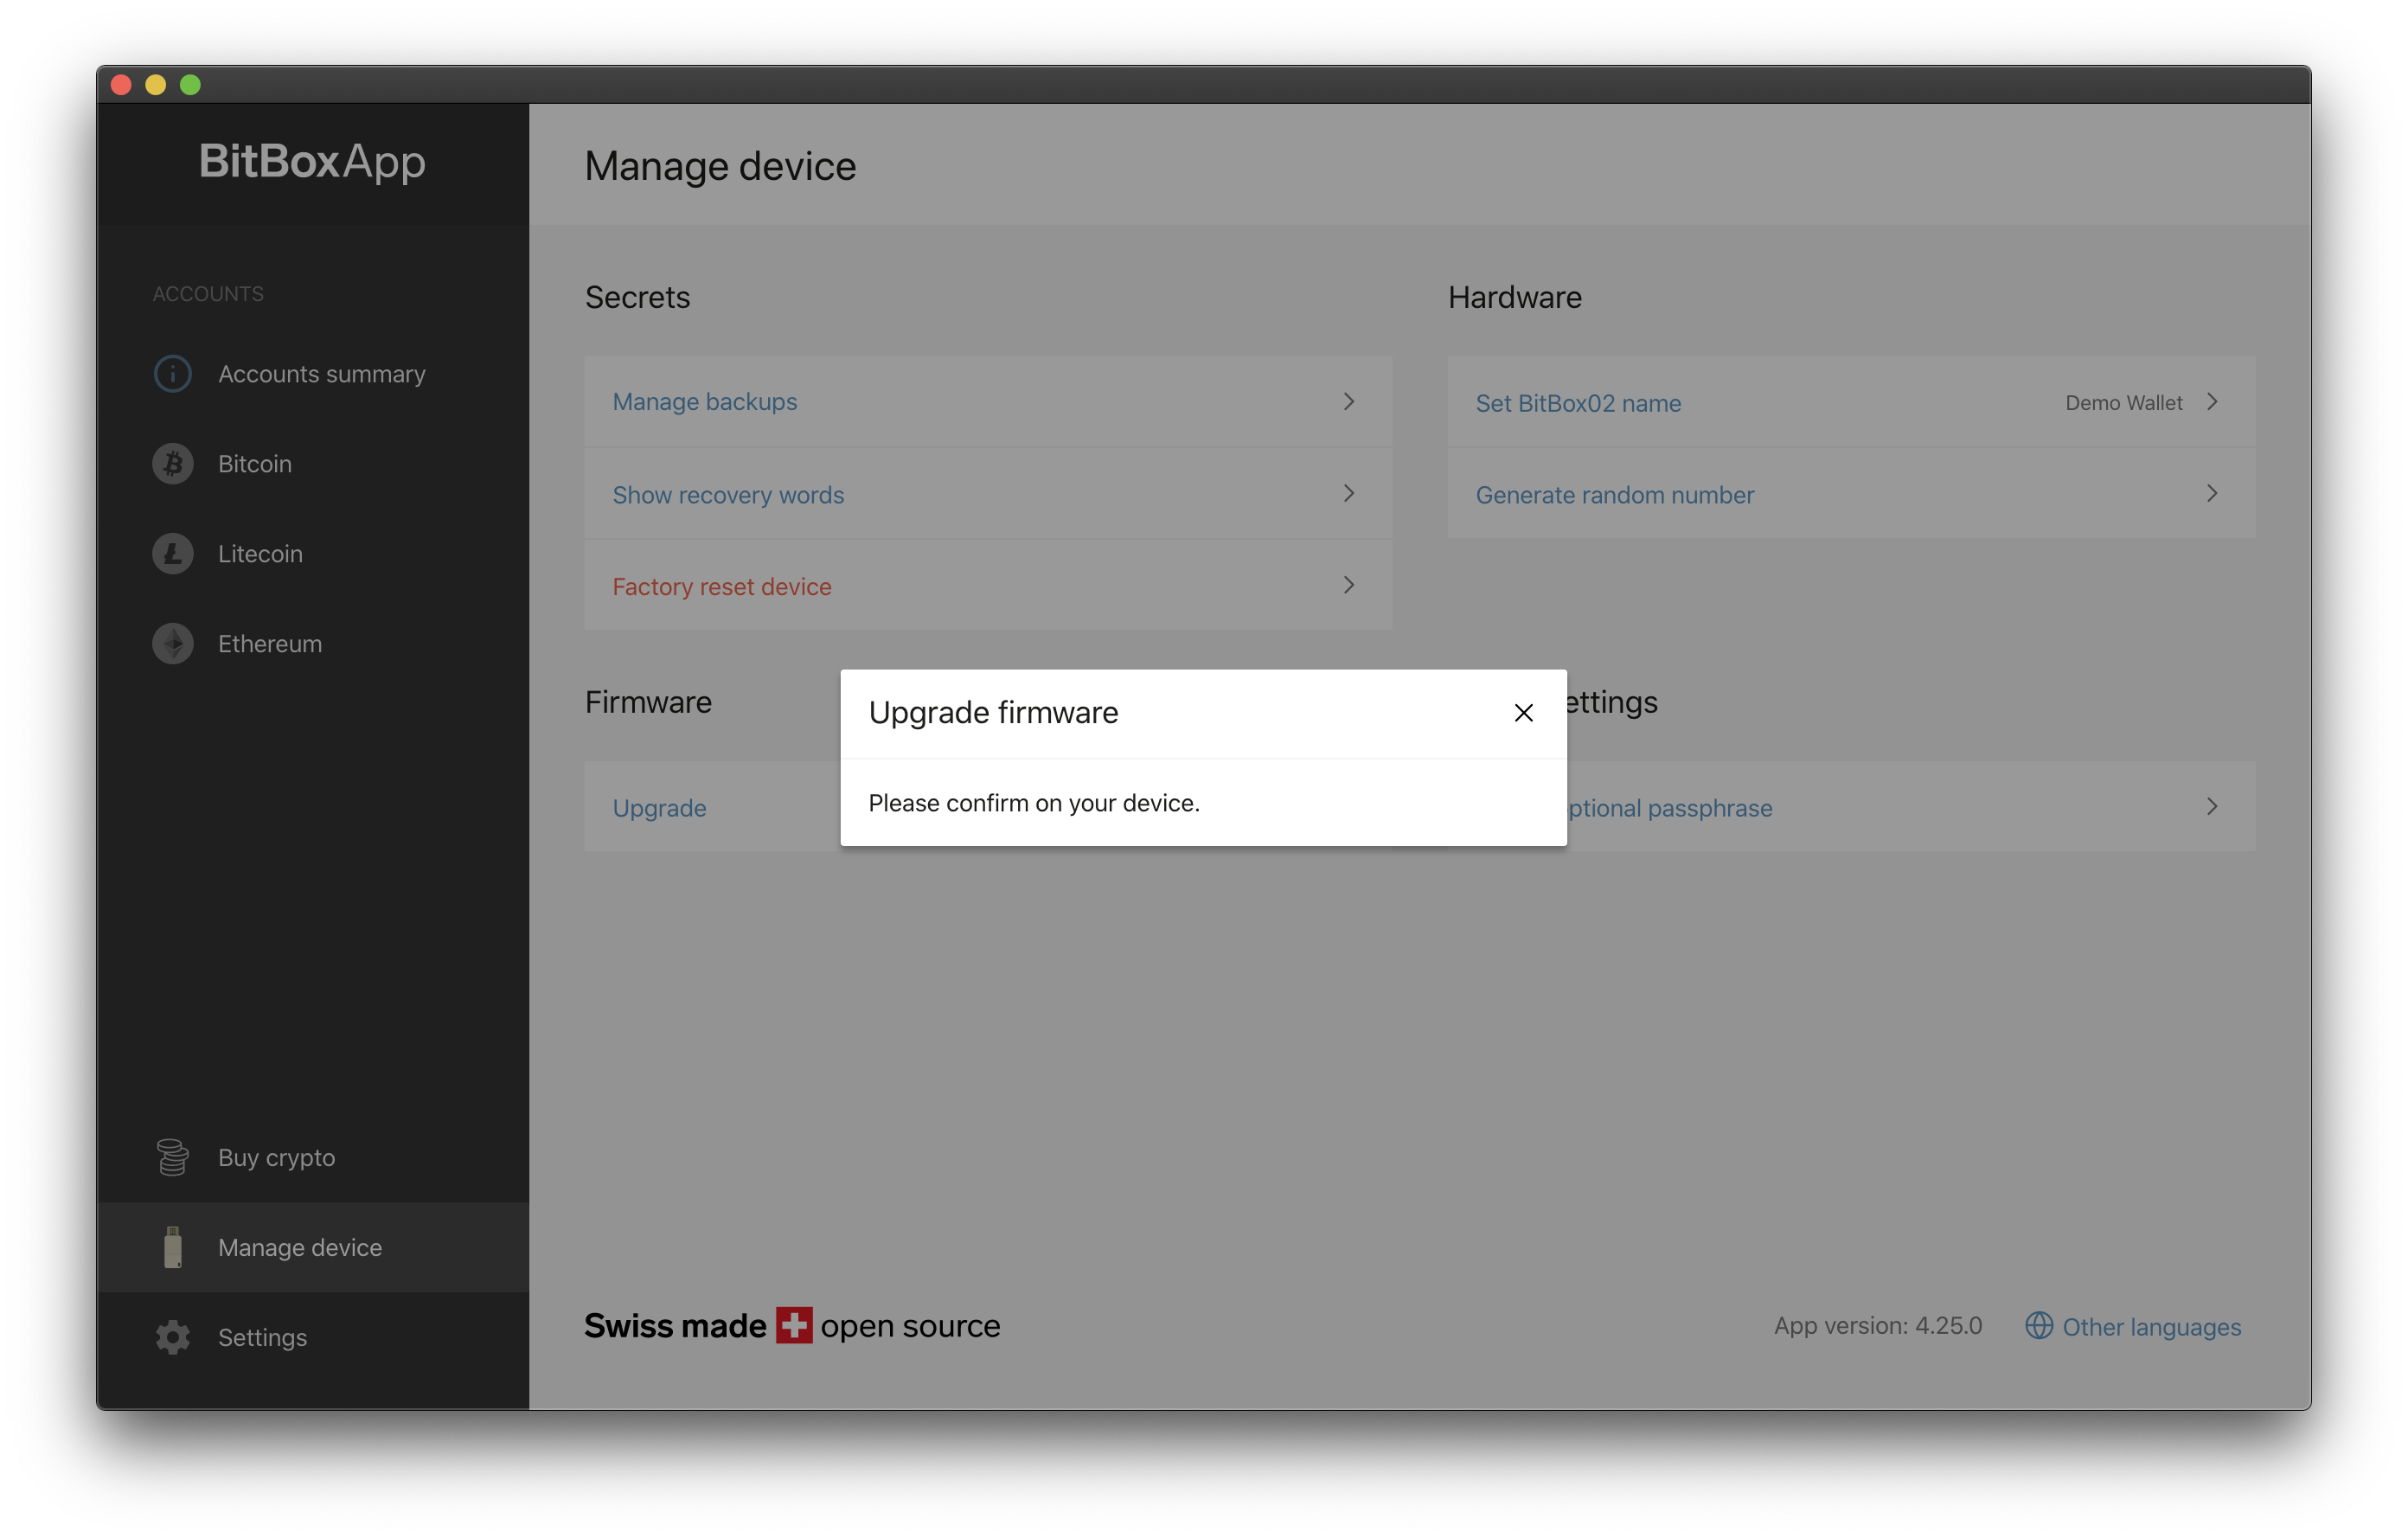Select Factory reset device
Screen dimensions: 2408x1538
(x=988, y=586)
